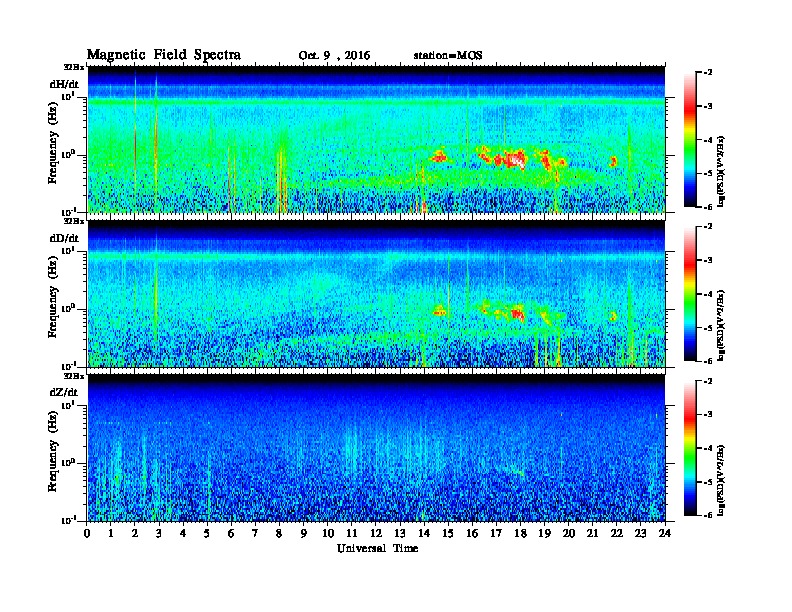The width and height of the screenshot is (792, 612).
Task: Click the "Universal Time" axis label
Action: [x=377, y=548]
